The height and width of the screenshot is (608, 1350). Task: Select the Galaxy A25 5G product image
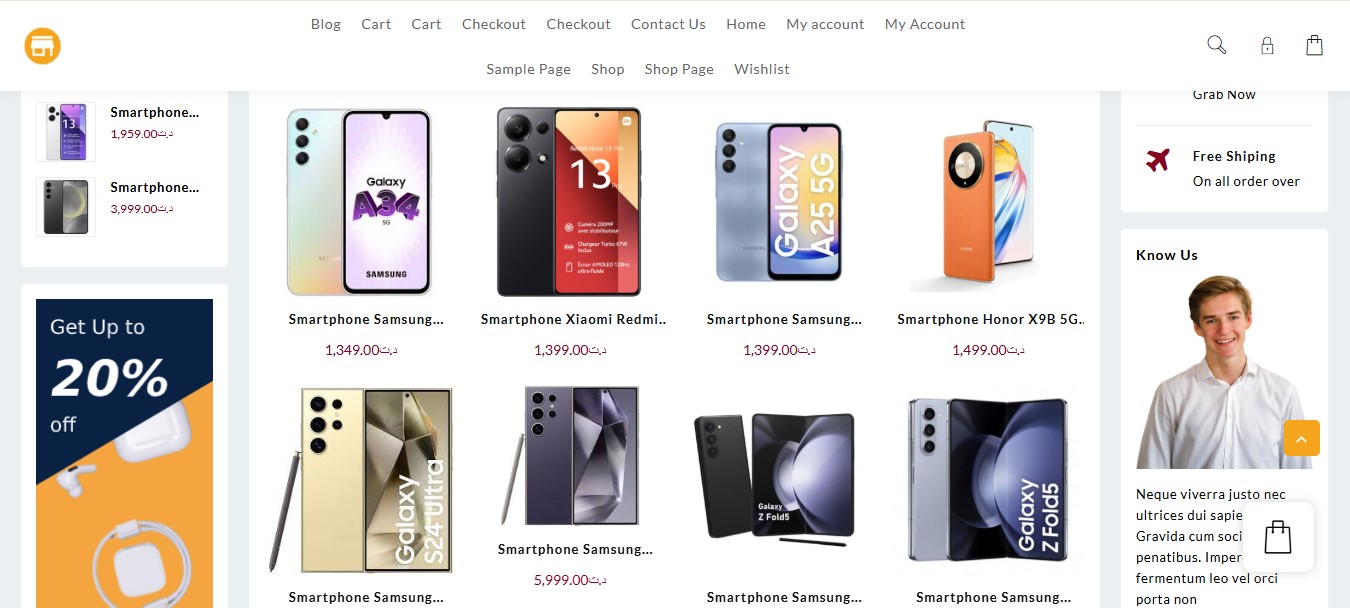(x=778, y=202)
